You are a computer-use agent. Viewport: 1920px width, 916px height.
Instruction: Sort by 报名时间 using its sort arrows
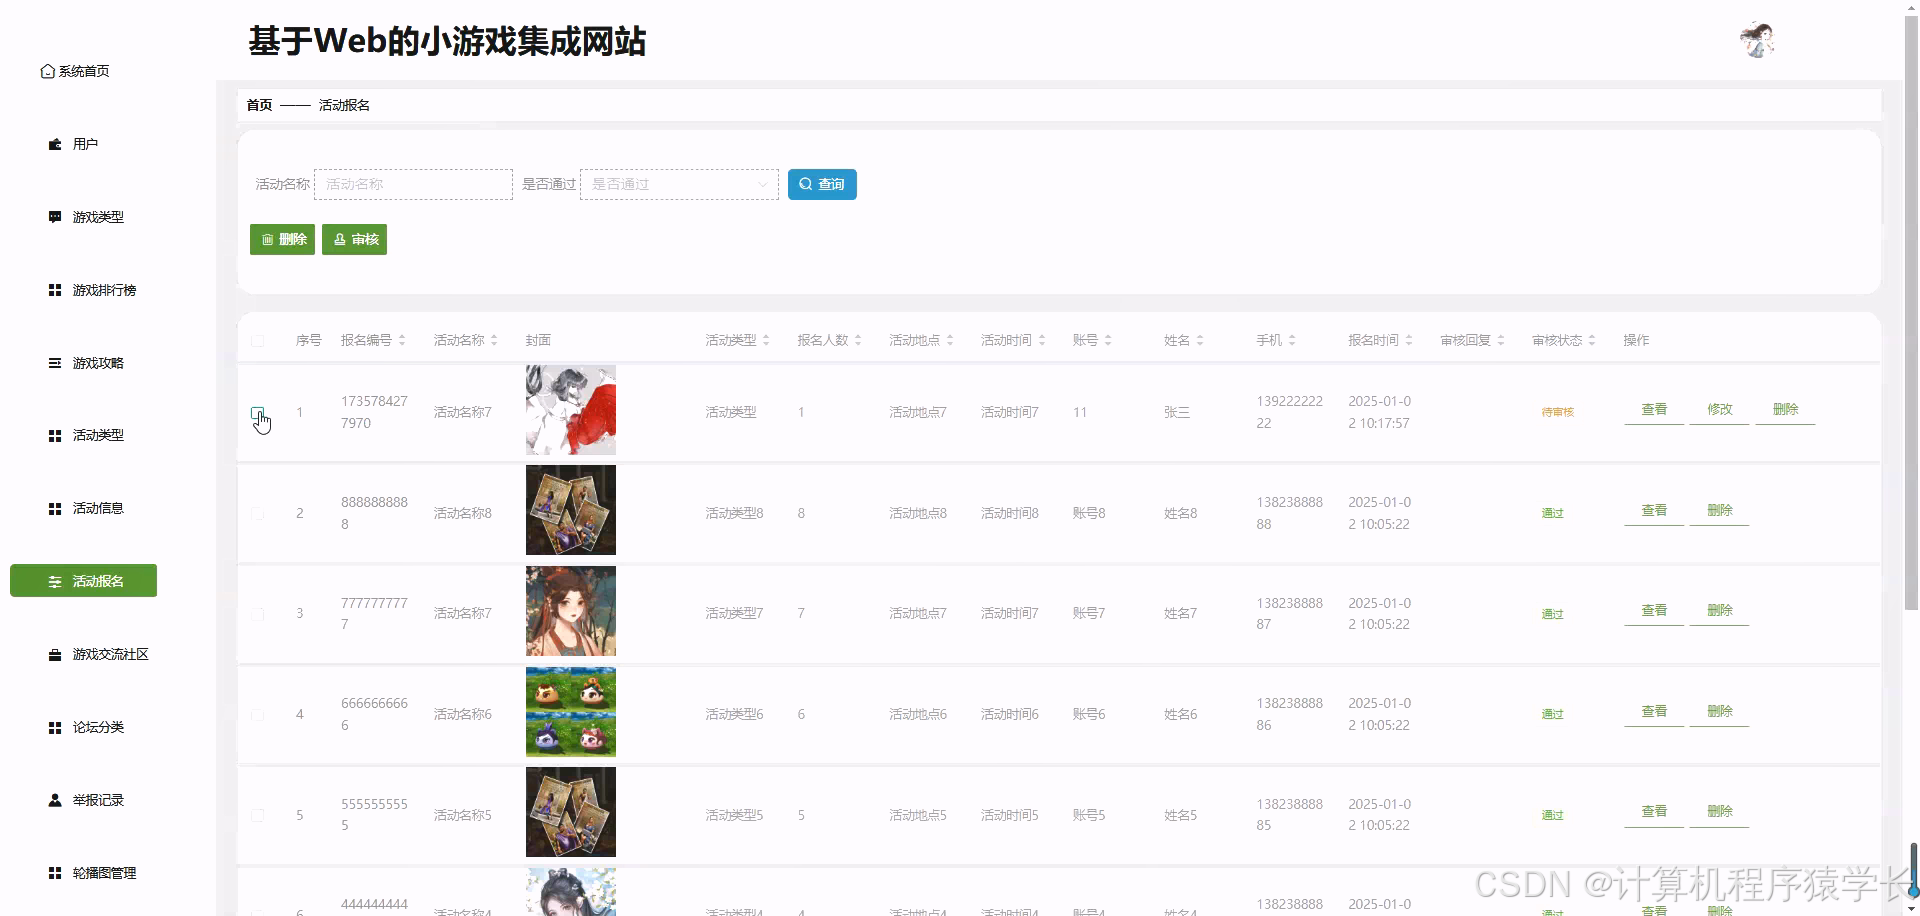pyautogui.click(x=1410, y=339)
